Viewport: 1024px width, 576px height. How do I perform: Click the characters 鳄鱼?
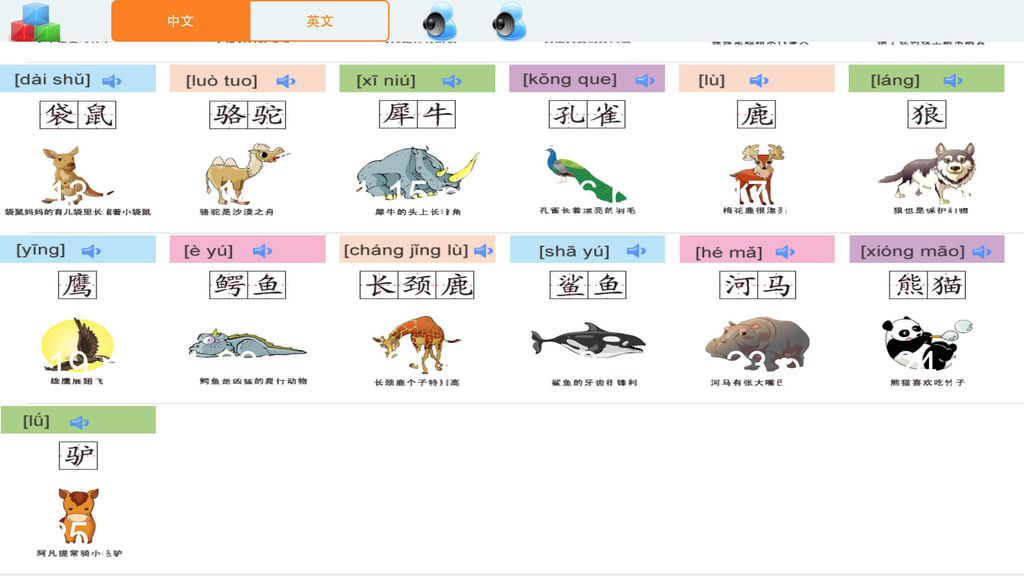coord(248,285)
